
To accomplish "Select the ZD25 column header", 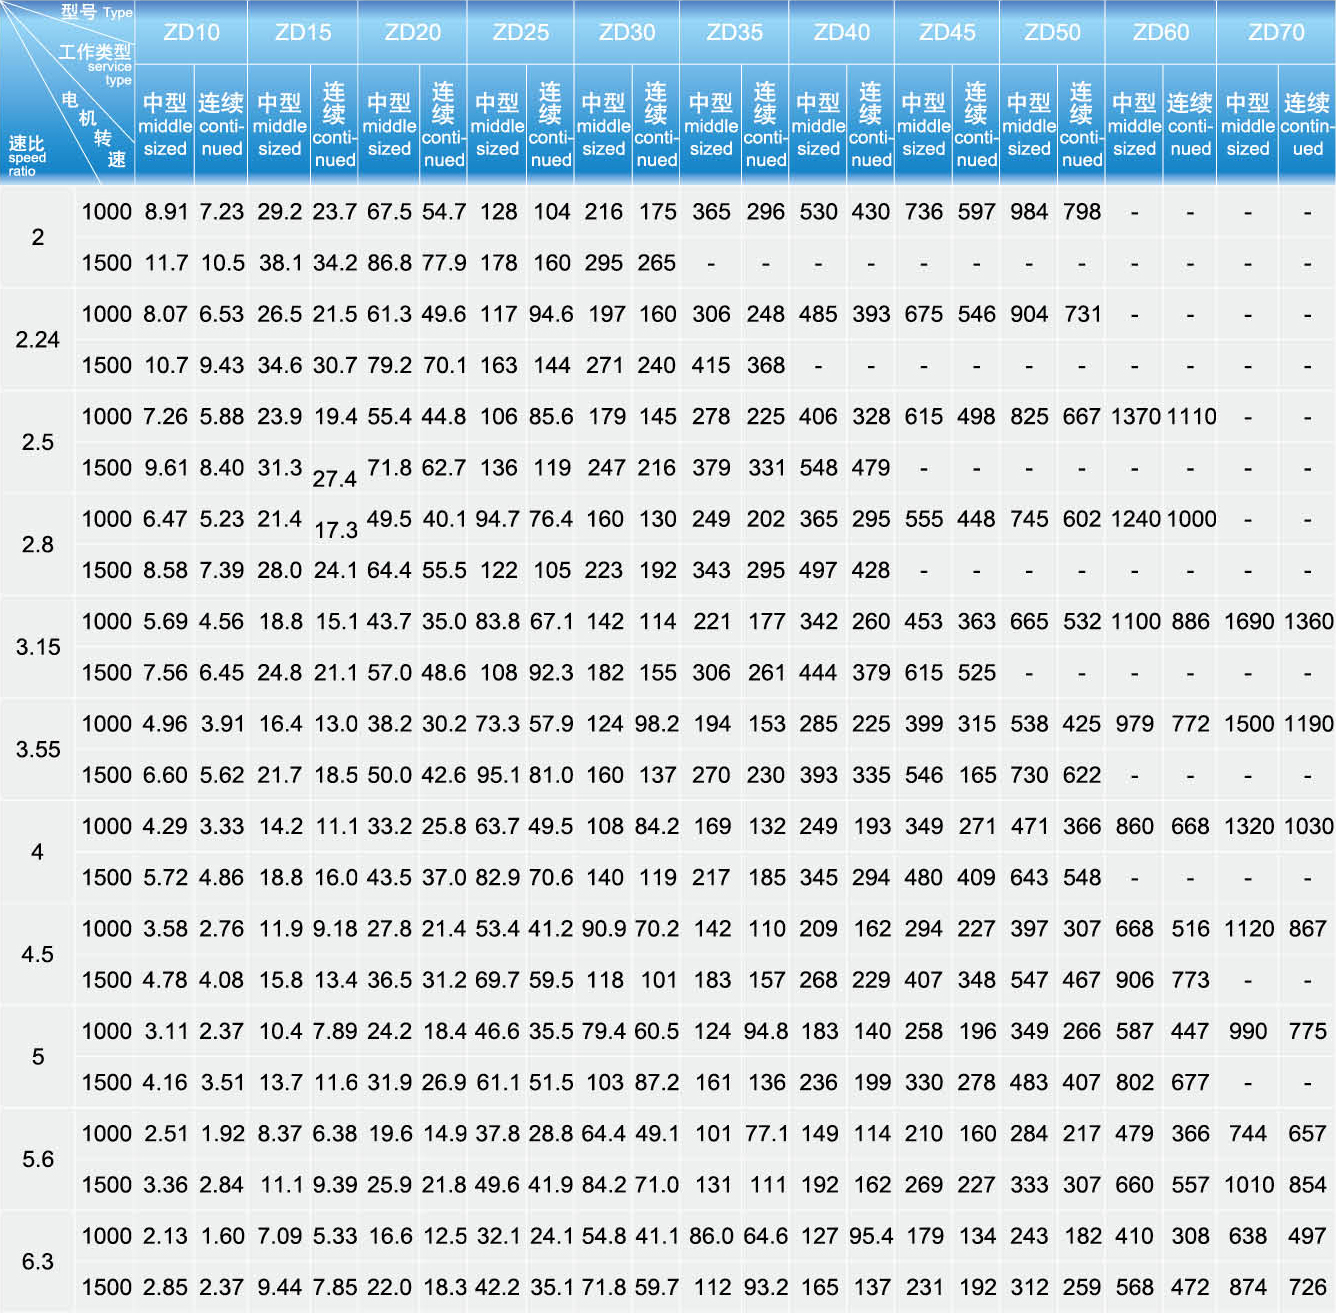I will (x=521, y=32).
